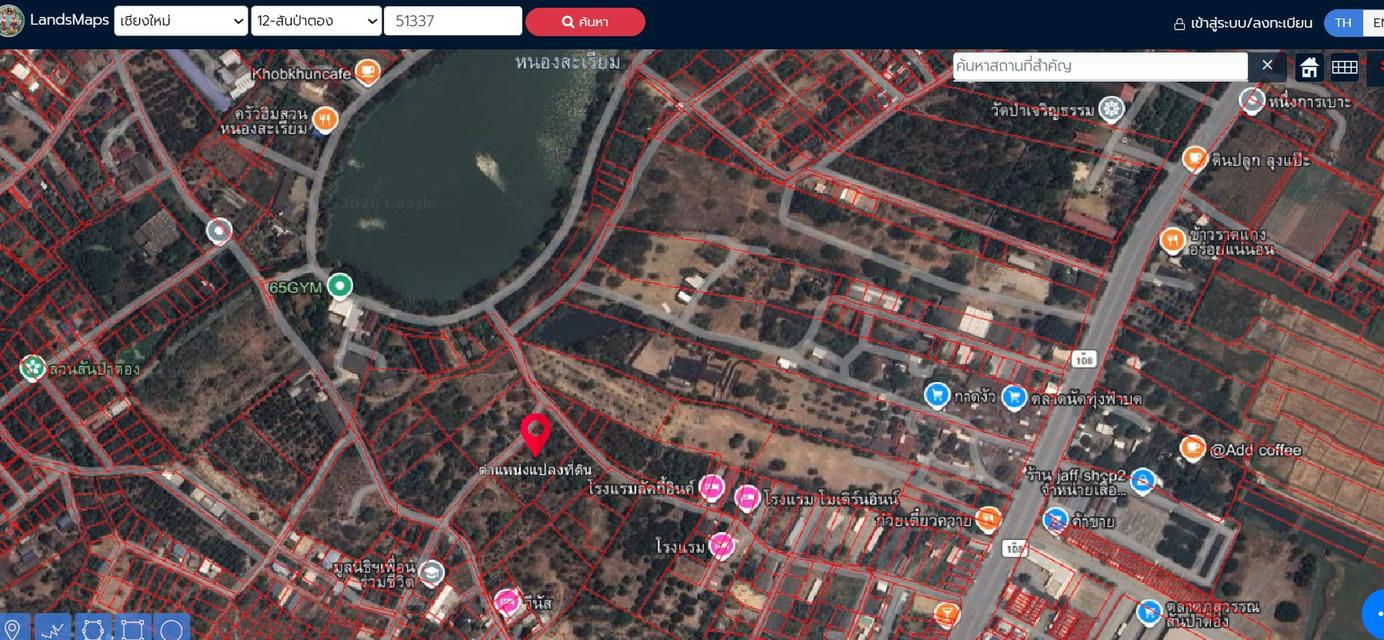Viewport: 1384px width, 640px height.
Task: Click the LandsMaps logo emblem
Action: coord(10,20)
